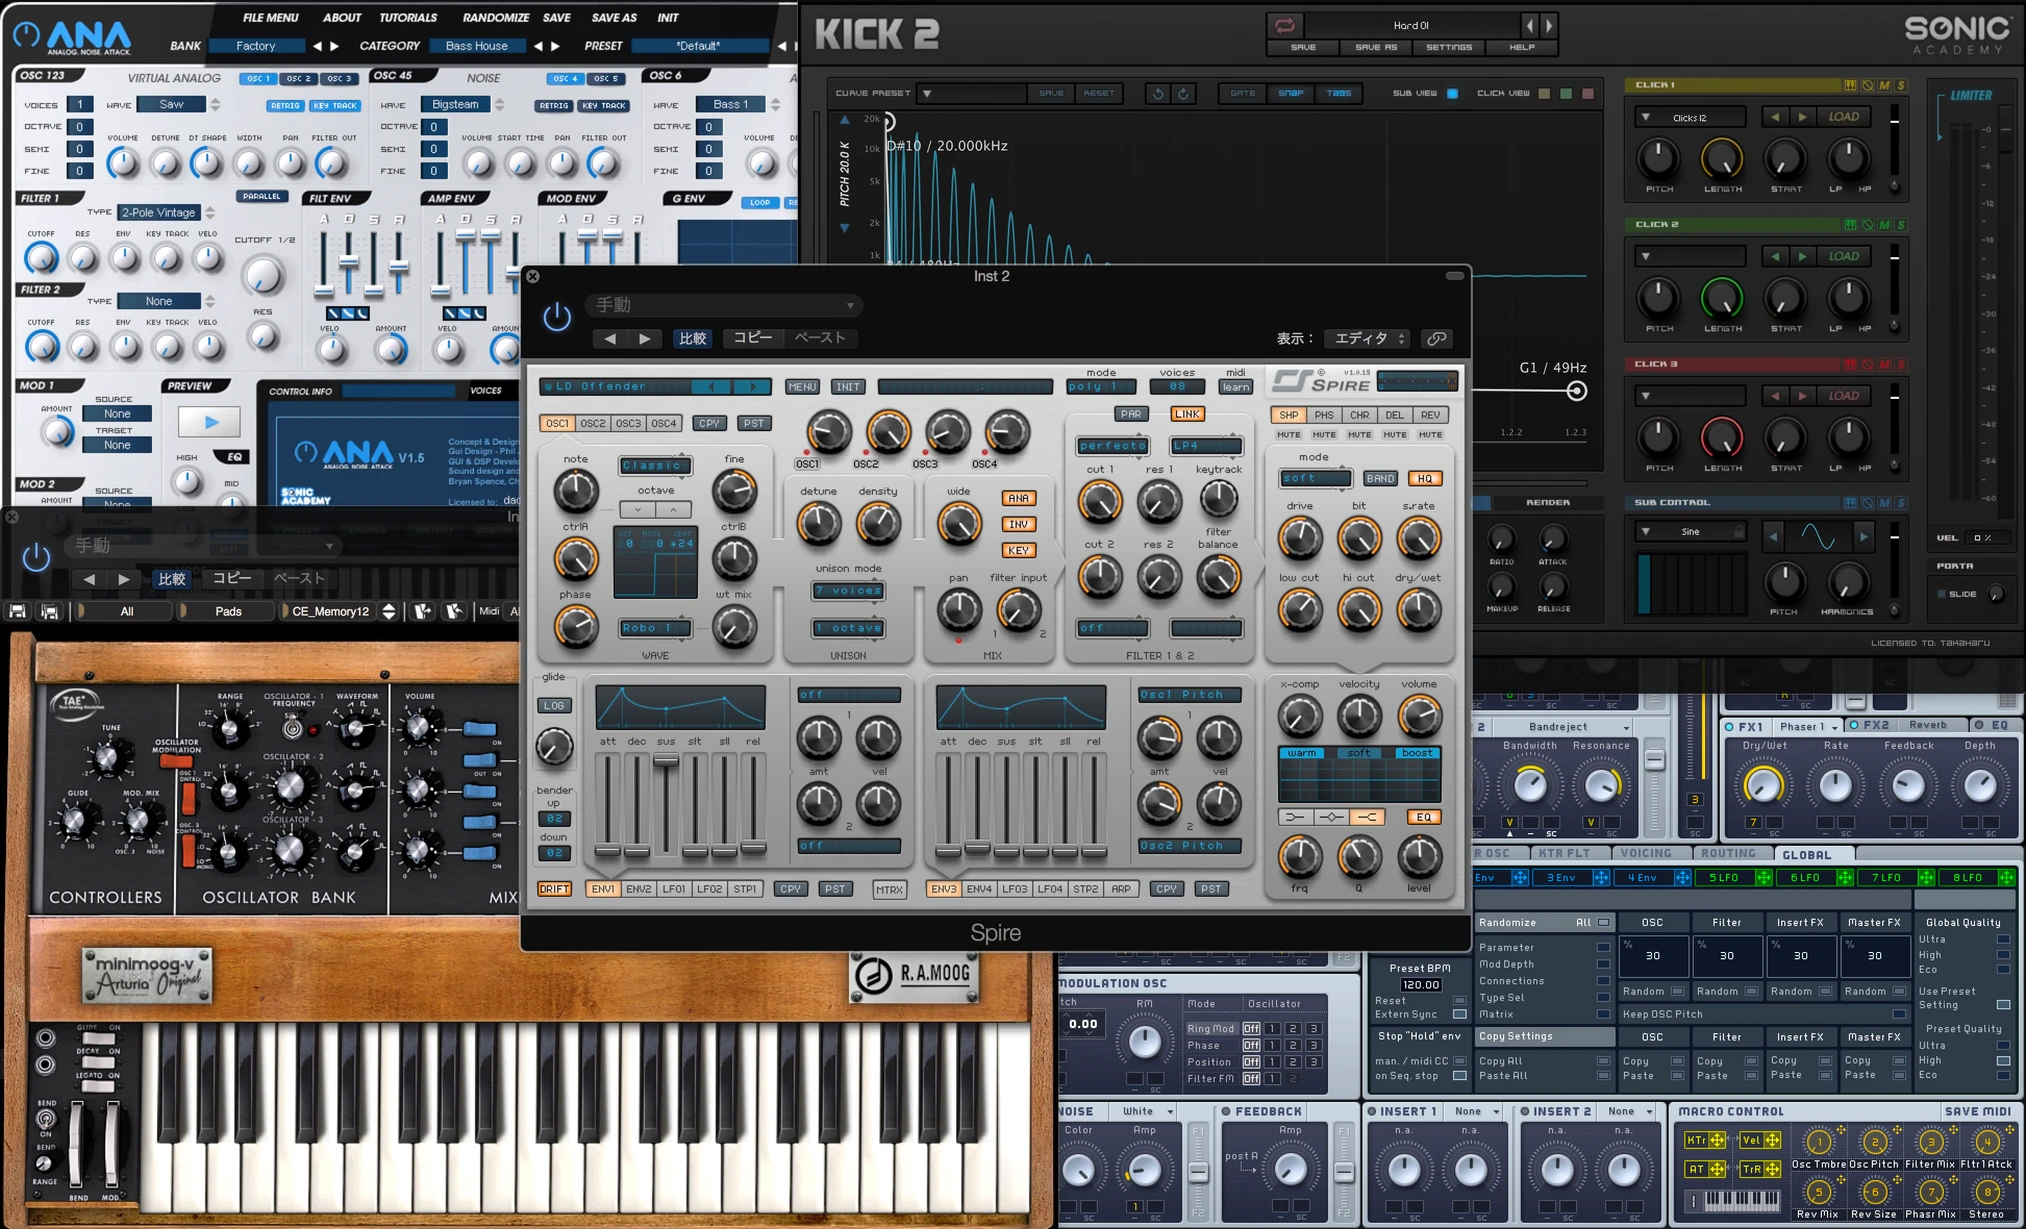Click the Spire INIT button

[848, 386]
